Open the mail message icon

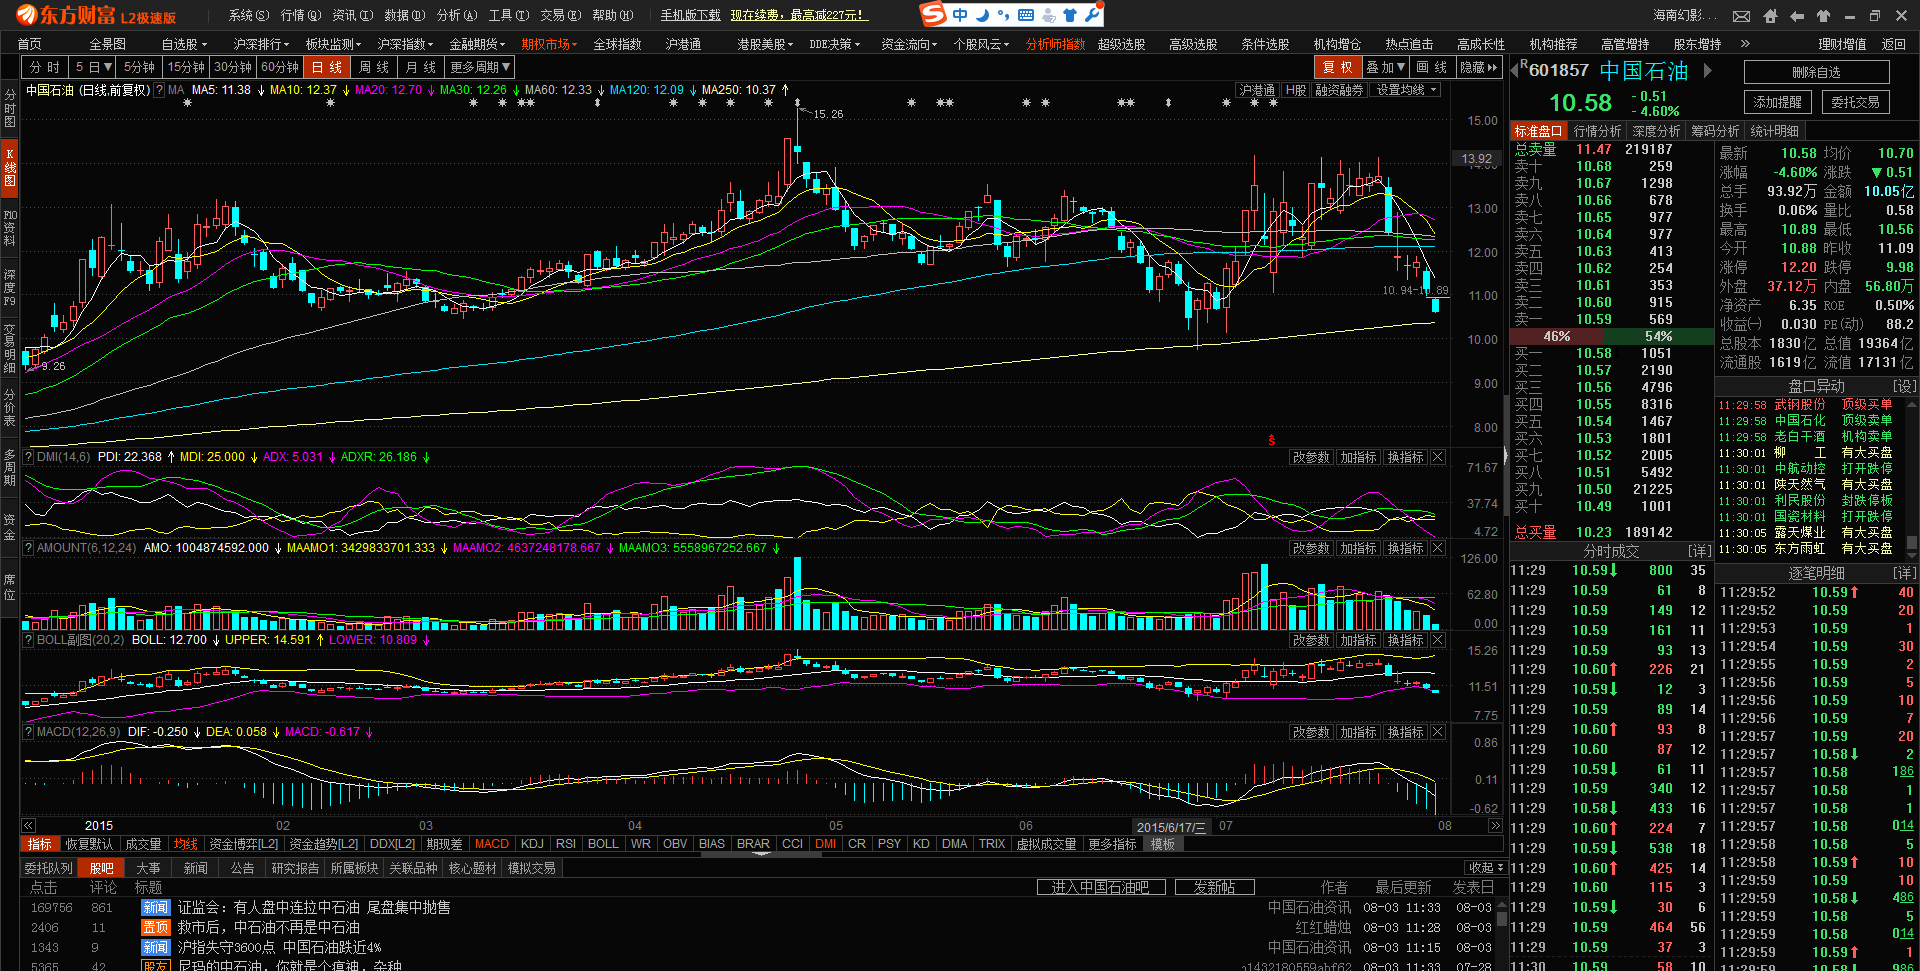[1742, 16]
